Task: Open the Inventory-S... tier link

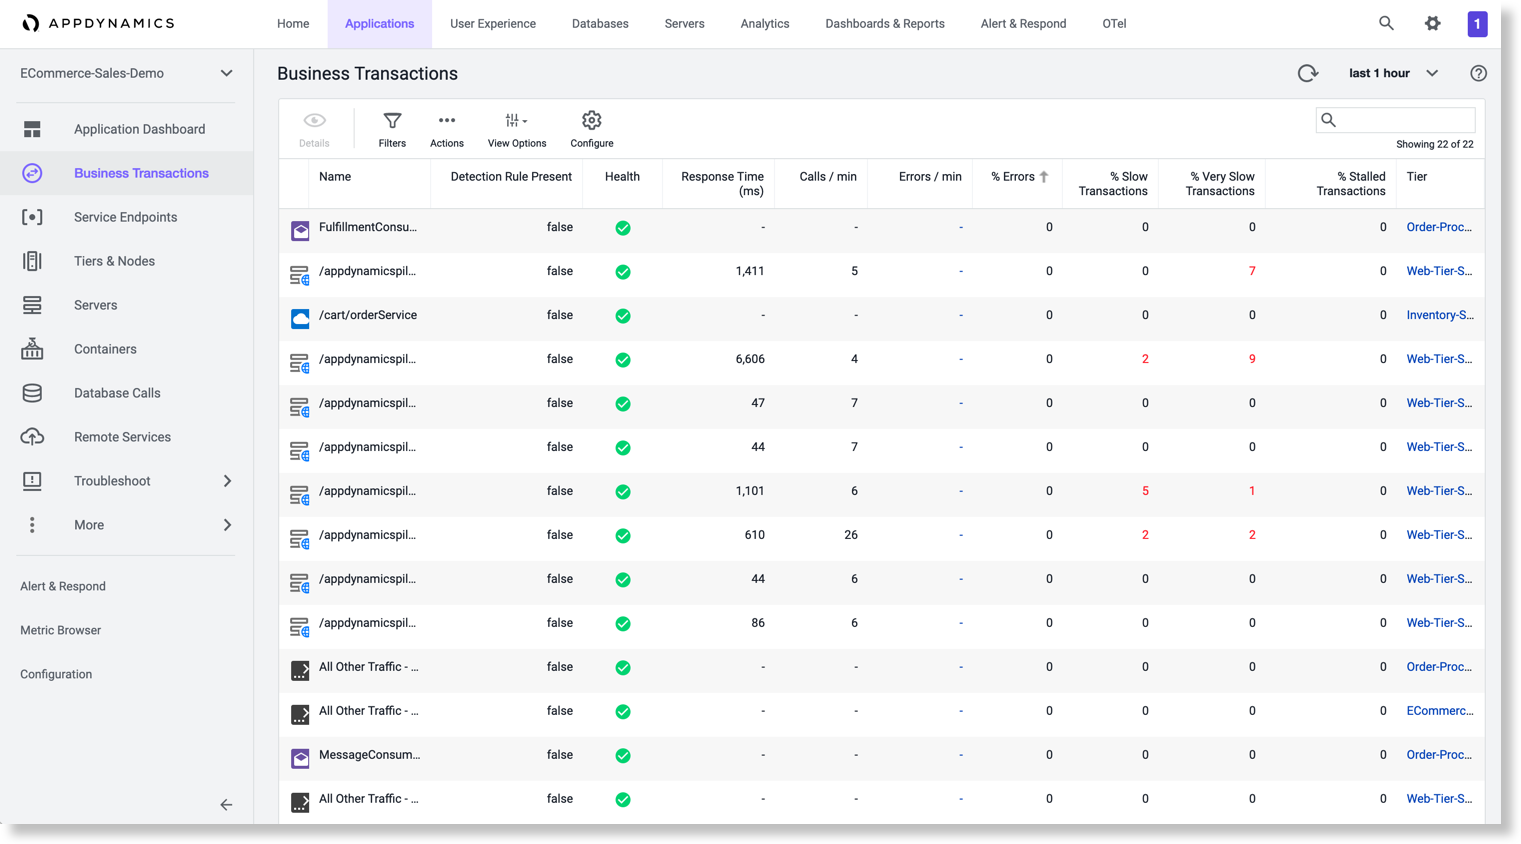Action: (1440, 315)
